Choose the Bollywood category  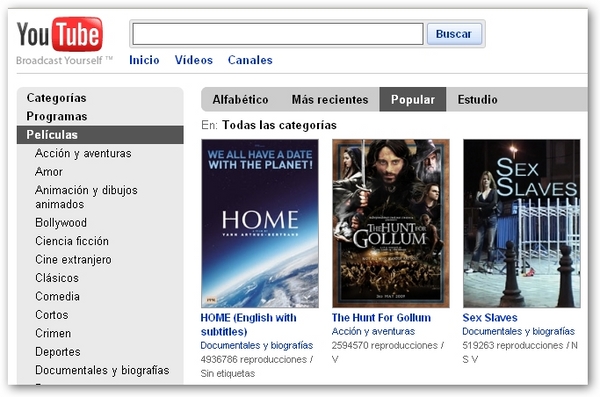tap(61, 223)
